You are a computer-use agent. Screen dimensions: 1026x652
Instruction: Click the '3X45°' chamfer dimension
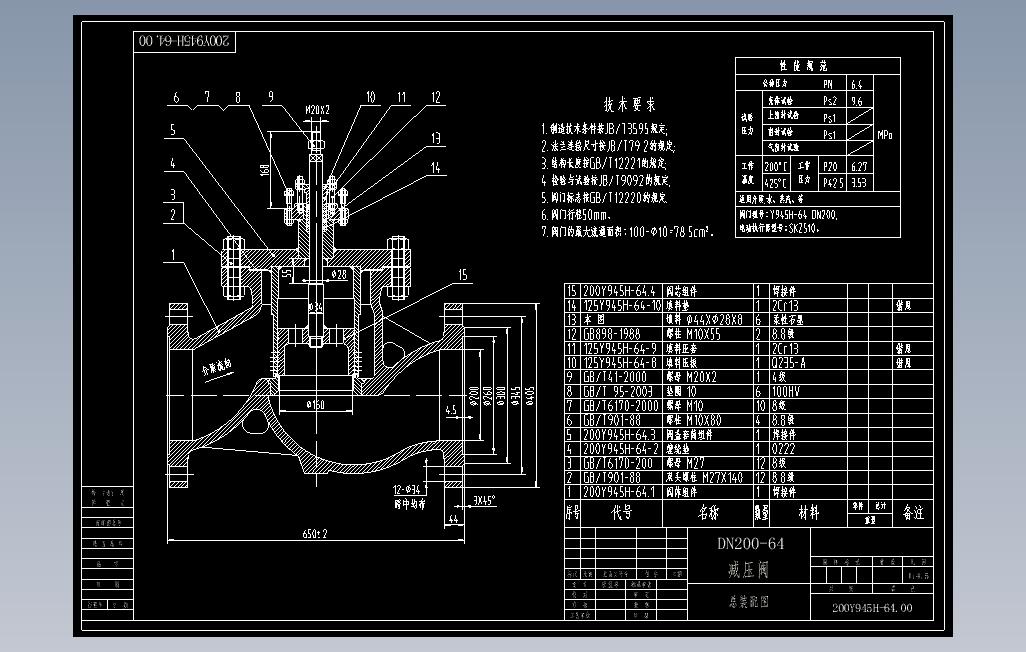tap(484, 501)
